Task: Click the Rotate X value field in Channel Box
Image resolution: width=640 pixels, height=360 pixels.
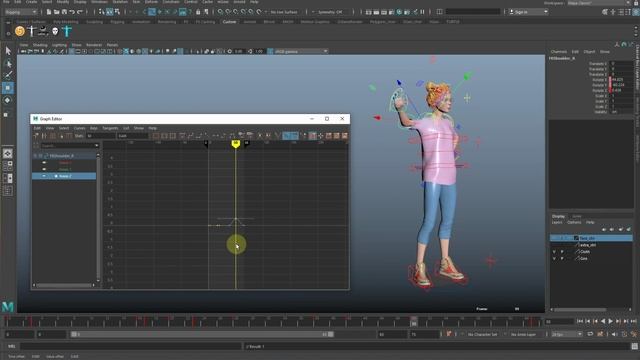Action: [621, 80]
